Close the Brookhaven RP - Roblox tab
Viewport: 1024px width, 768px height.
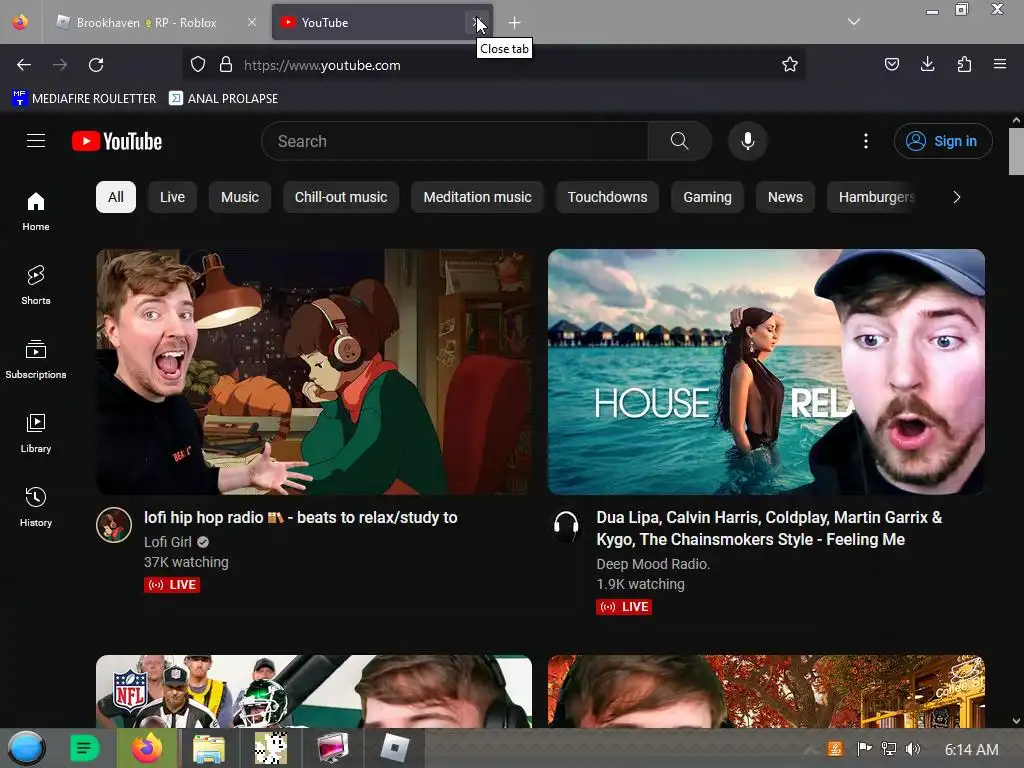coord(252,22)
